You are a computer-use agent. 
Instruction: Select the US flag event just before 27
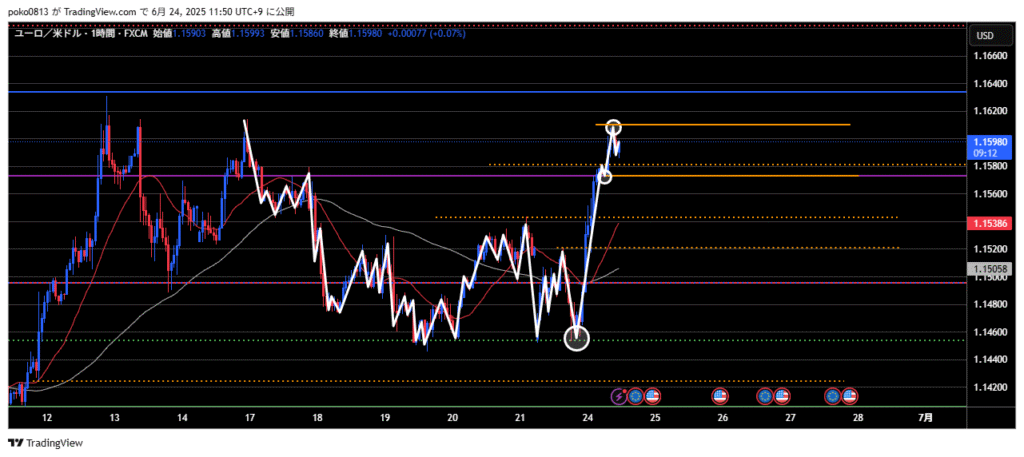tap(781, 396)
